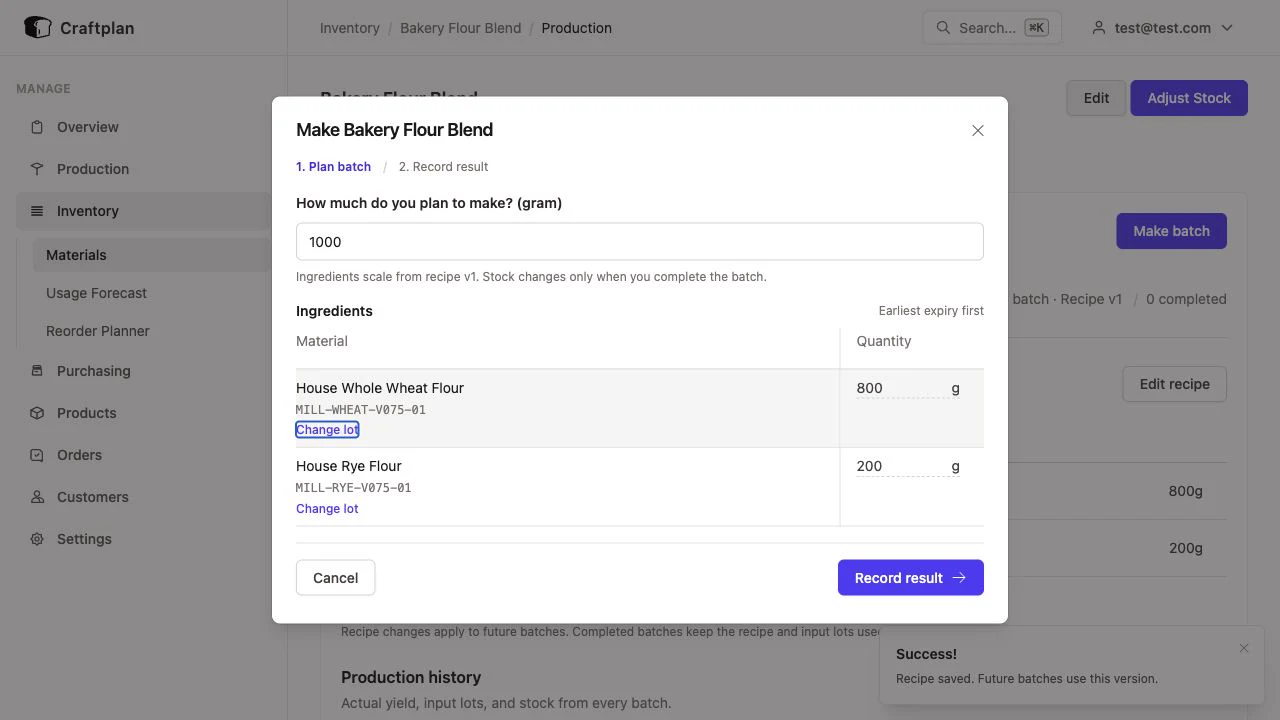Click the Inventory breadcrumb link

(x=350, y=28)
